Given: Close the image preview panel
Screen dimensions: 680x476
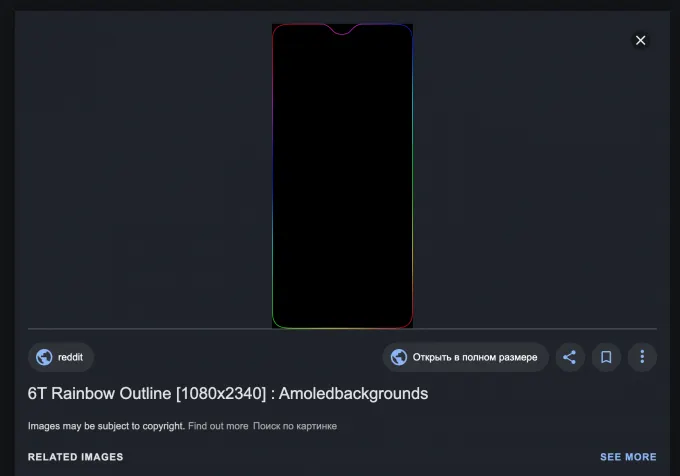Looking at the screenshot, I should coord(640,40).
